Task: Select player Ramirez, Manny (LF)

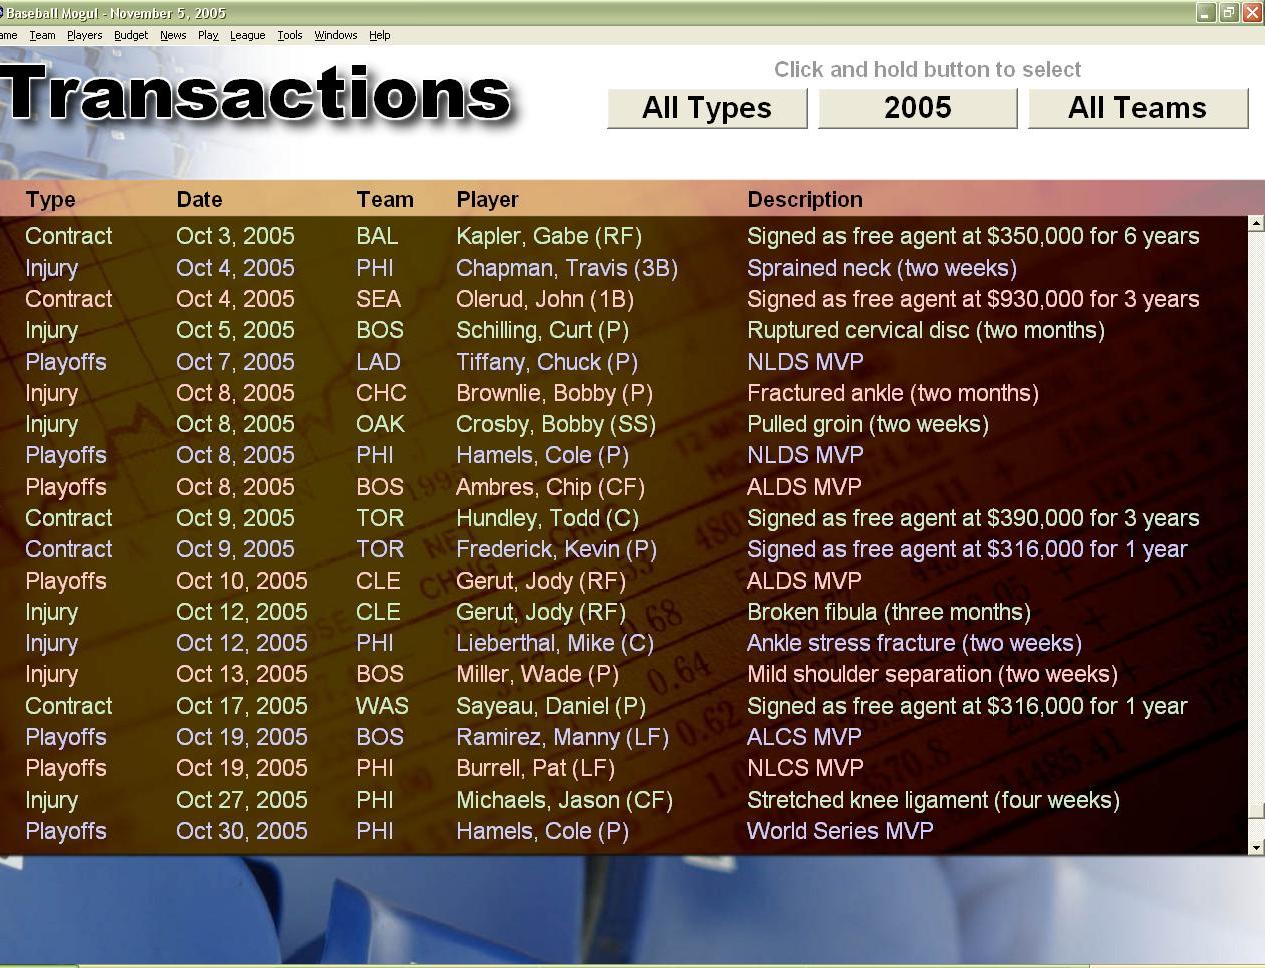Action: (x=562, y=737)
